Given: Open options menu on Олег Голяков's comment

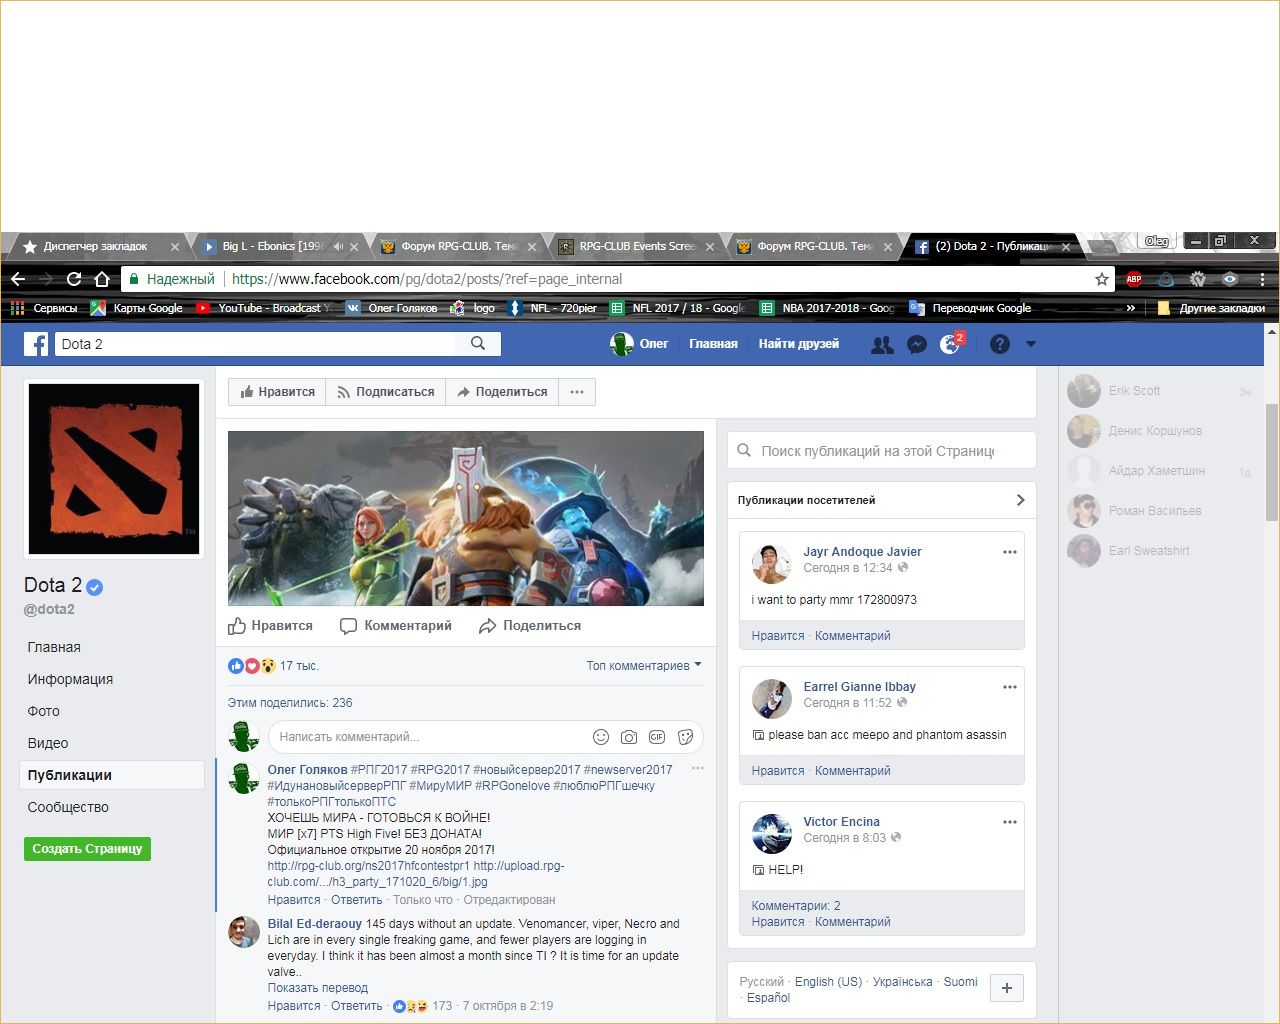Looking at the screenshot, I should click(x=698, y=768).
